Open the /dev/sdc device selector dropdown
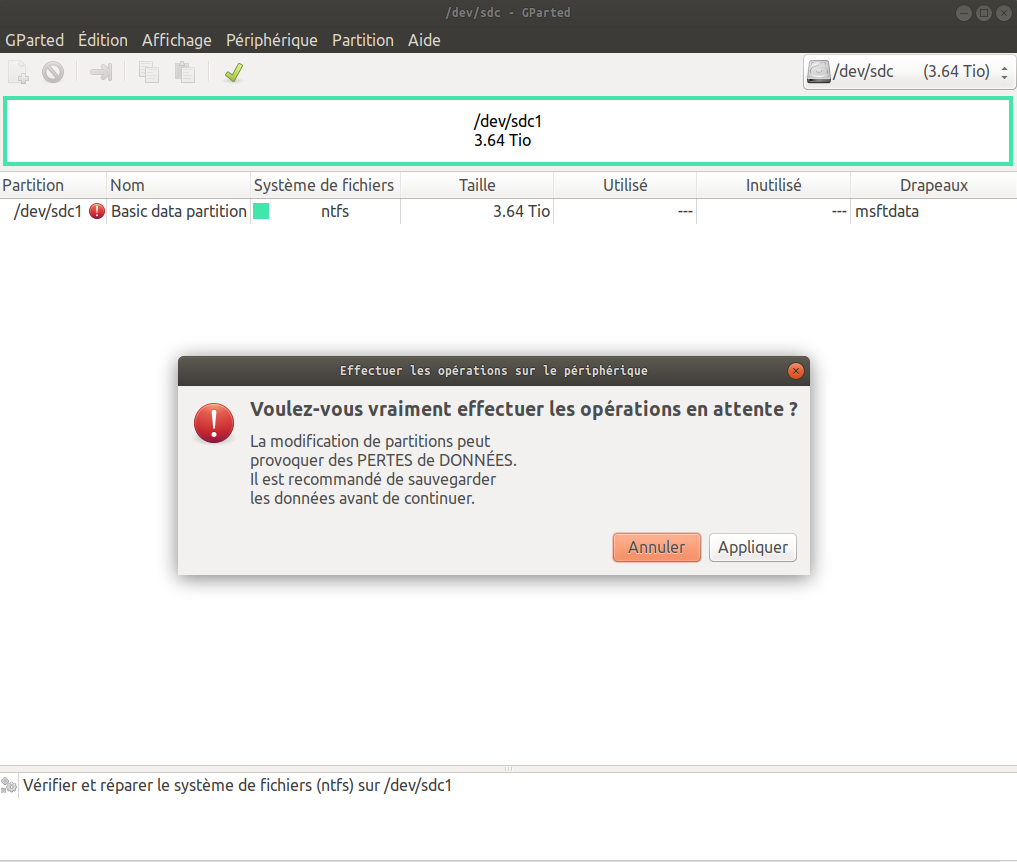The image size is (1017, 862). [909, 71]
